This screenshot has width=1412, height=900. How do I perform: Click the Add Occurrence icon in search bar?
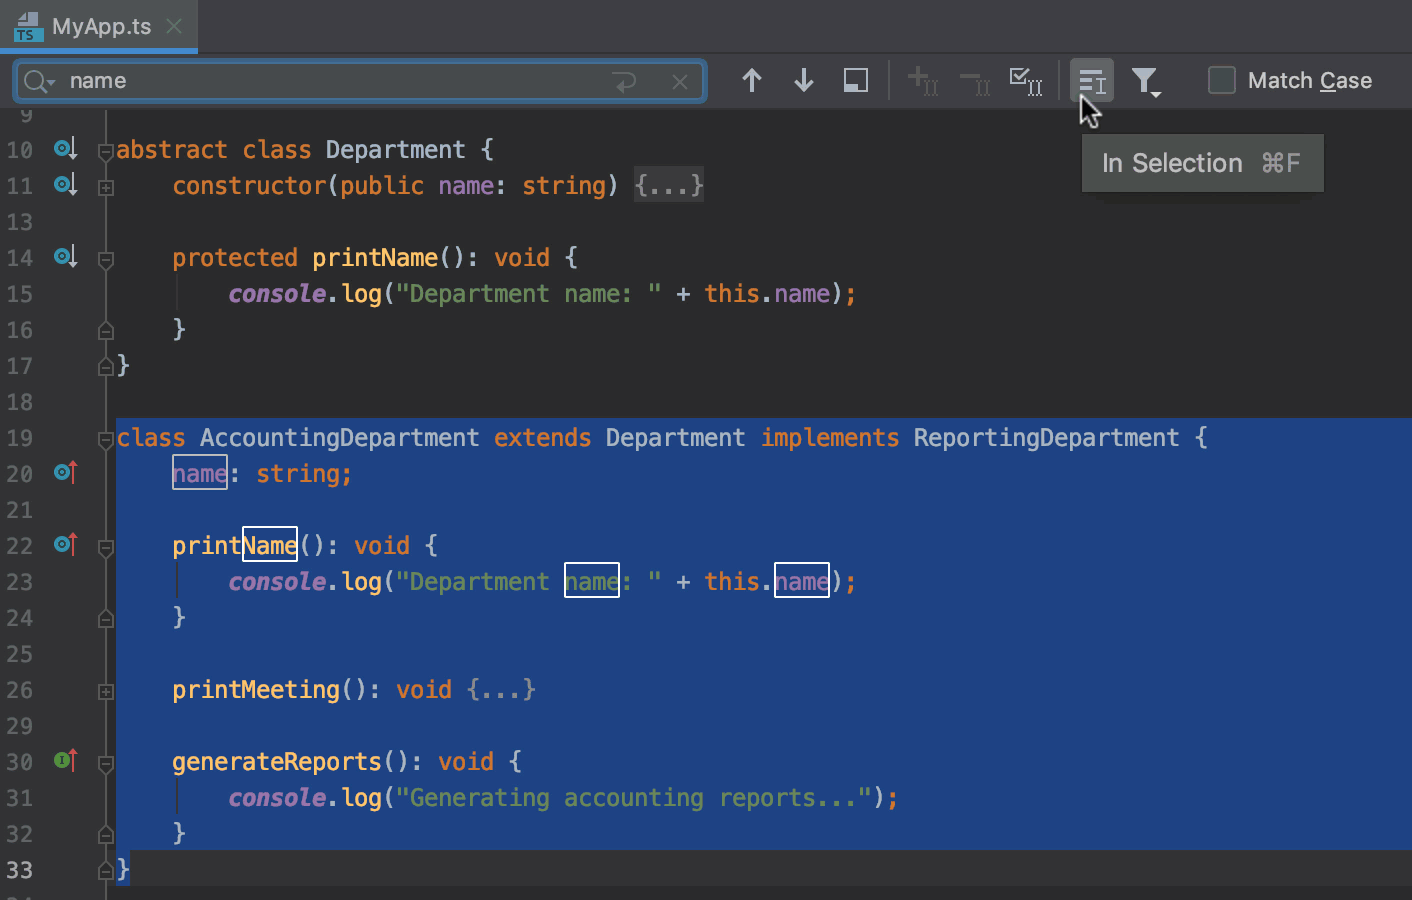923,80
